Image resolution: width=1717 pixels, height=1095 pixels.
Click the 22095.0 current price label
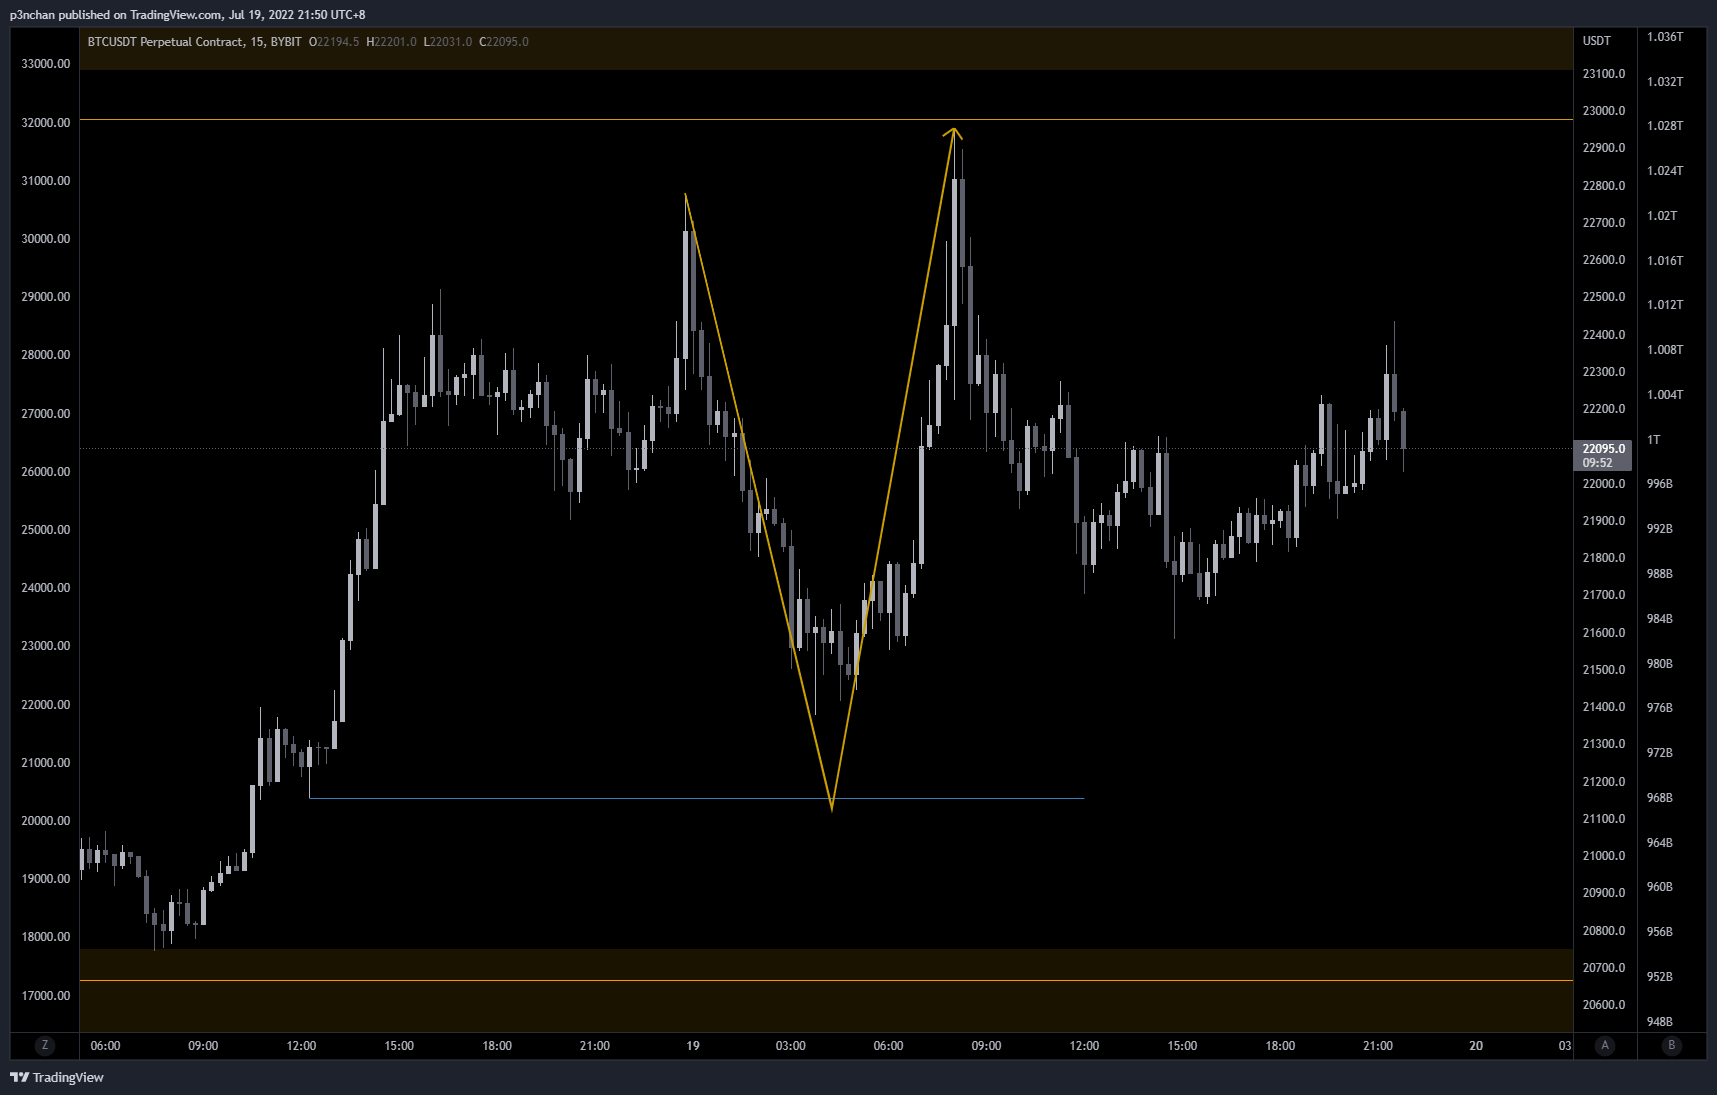1603,449
